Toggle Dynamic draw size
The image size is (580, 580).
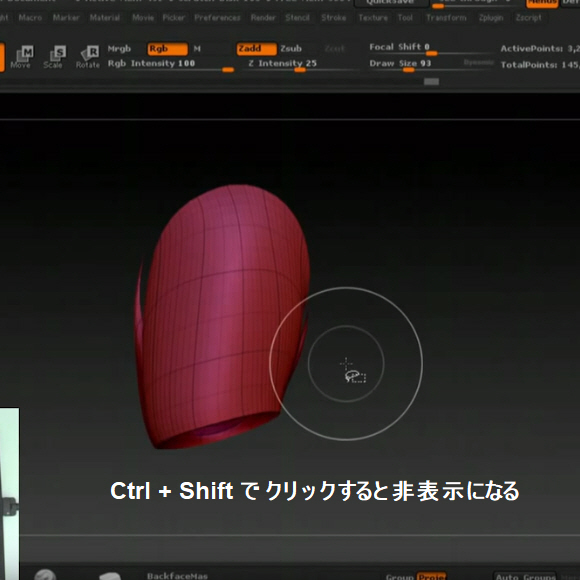coord(479,63)
